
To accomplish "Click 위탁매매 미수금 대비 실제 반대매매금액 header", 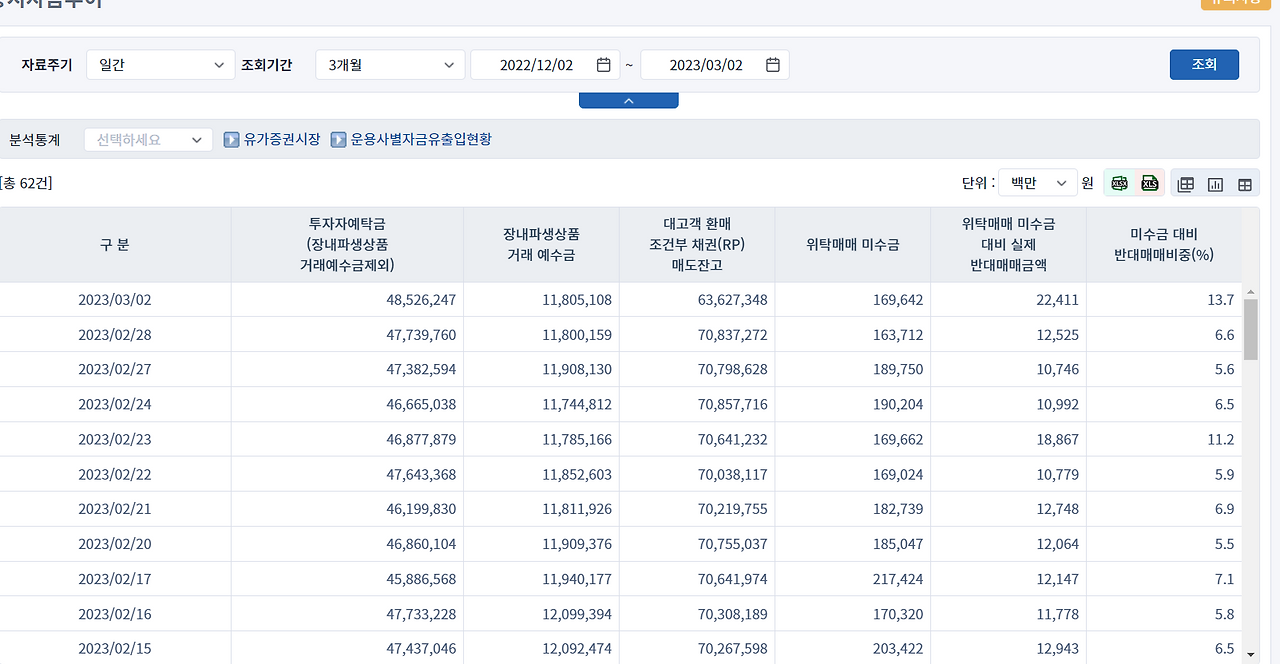I will point(1008,245).
